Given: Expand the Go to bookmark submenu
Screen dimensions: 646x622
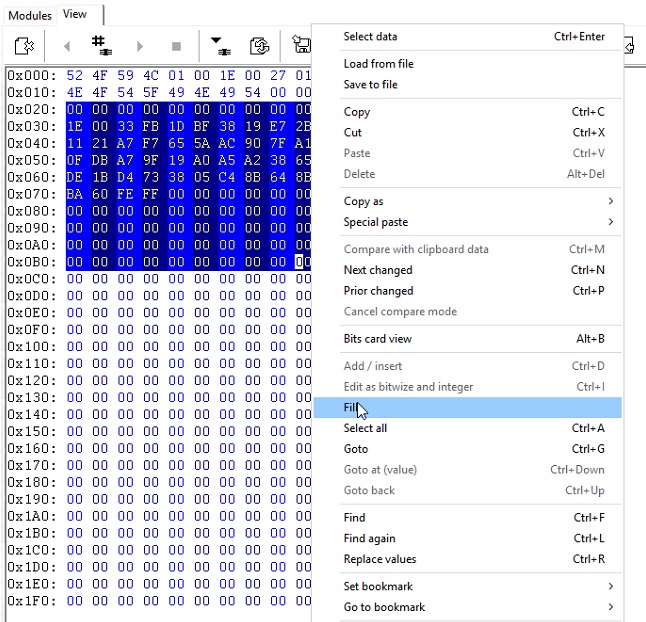Looking at the screenshot, I should pos(468,607).
